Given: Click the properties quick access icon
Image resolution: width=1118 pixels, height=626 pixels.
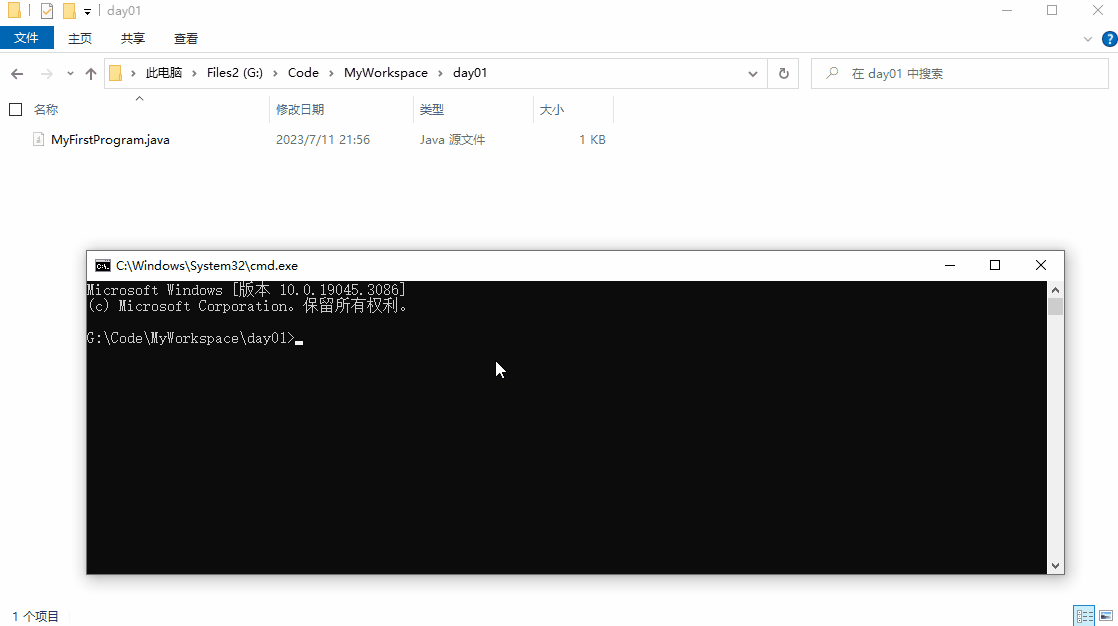Looking at the screenshot, I should pos(47,11).
